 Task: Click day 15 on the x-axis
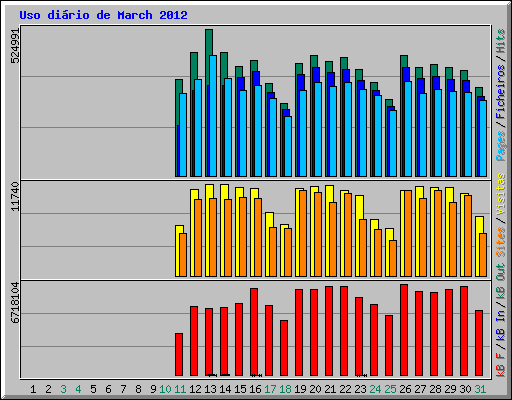click(x=240, y=389)
